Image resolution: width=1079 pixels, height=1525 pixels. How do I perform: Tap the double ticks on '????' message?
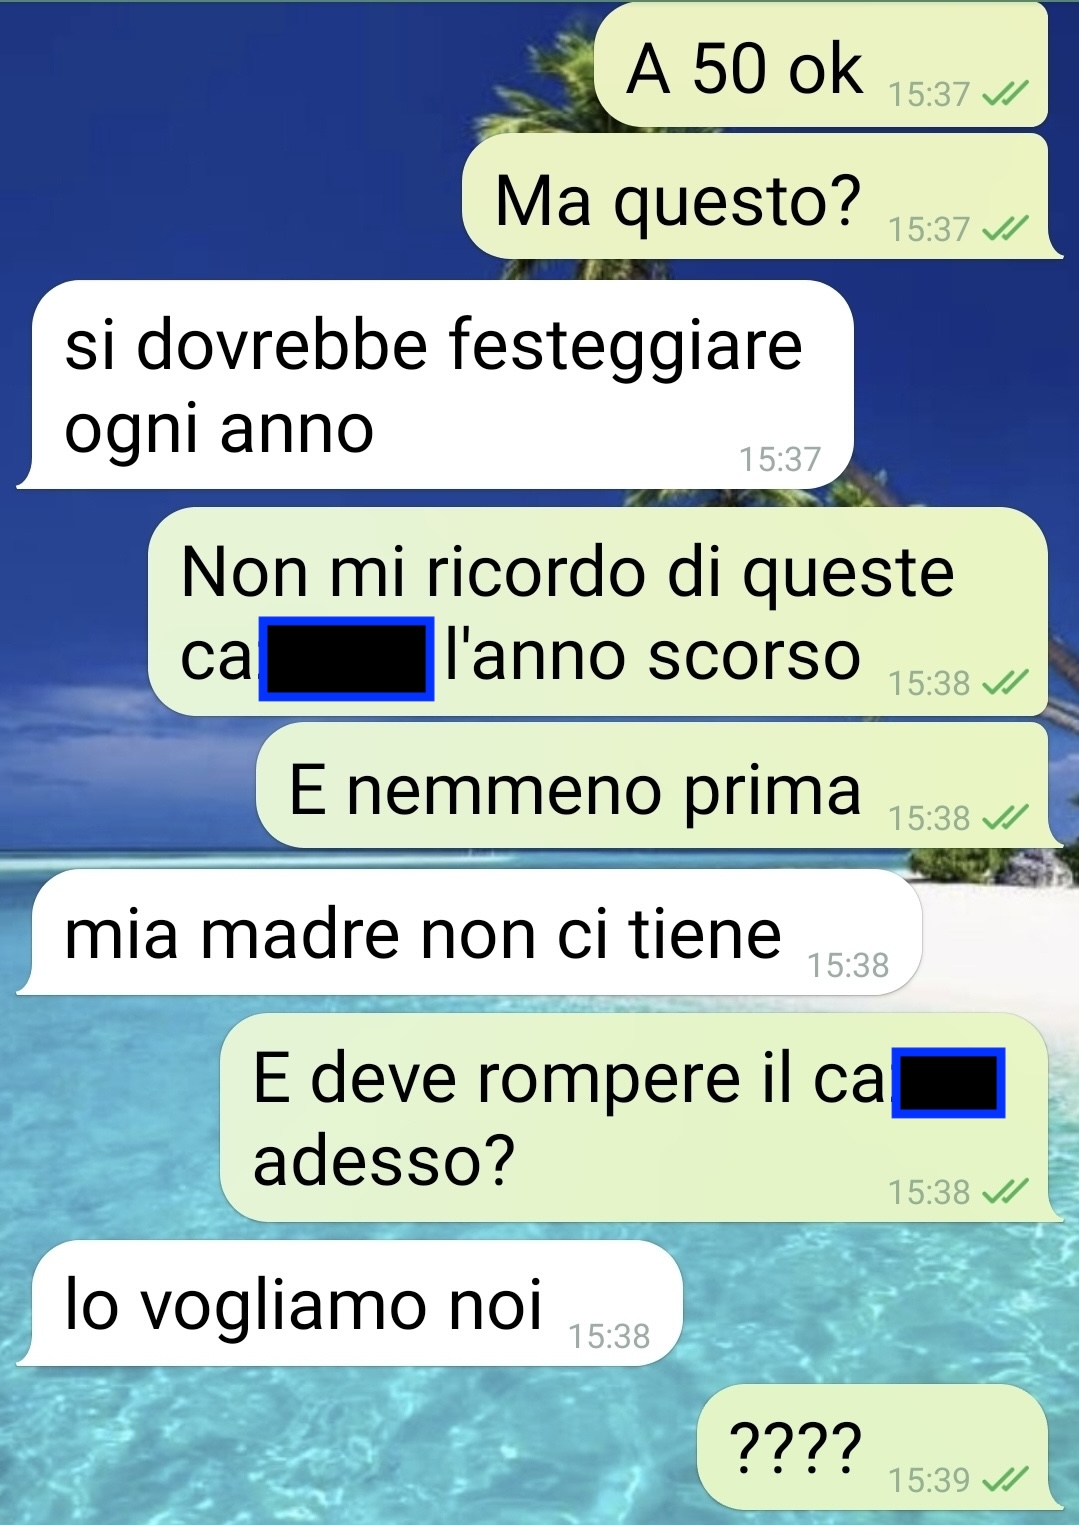click(x=1005, y=1479)
